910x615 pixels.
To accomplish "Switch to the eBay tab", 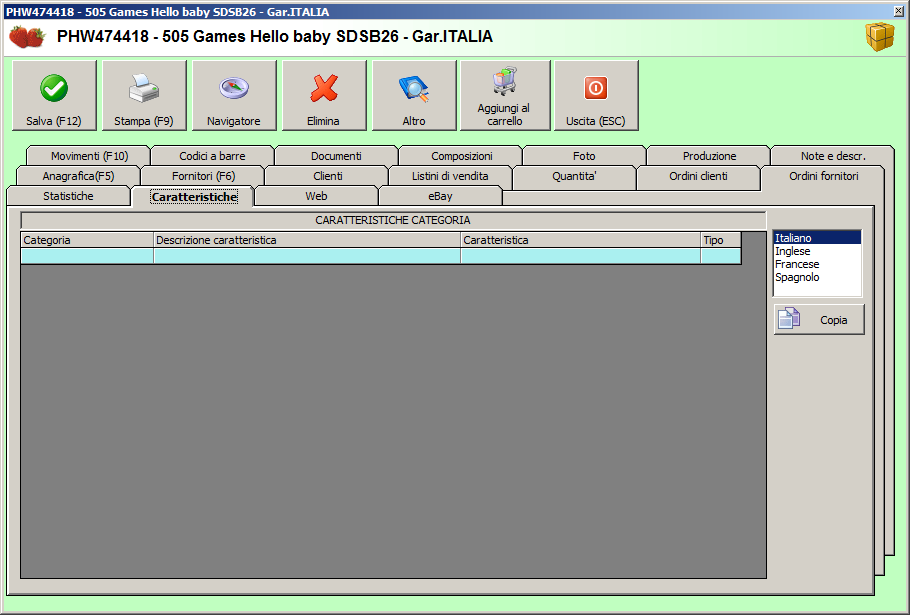I will [x=440, y=196].
